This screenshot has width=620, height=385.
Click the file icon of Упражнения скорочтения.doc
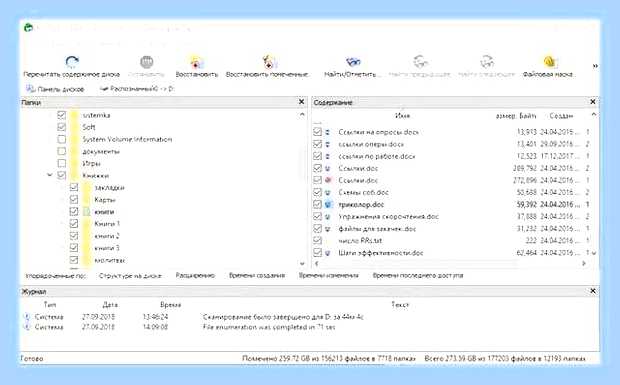[x=328, y=217]
